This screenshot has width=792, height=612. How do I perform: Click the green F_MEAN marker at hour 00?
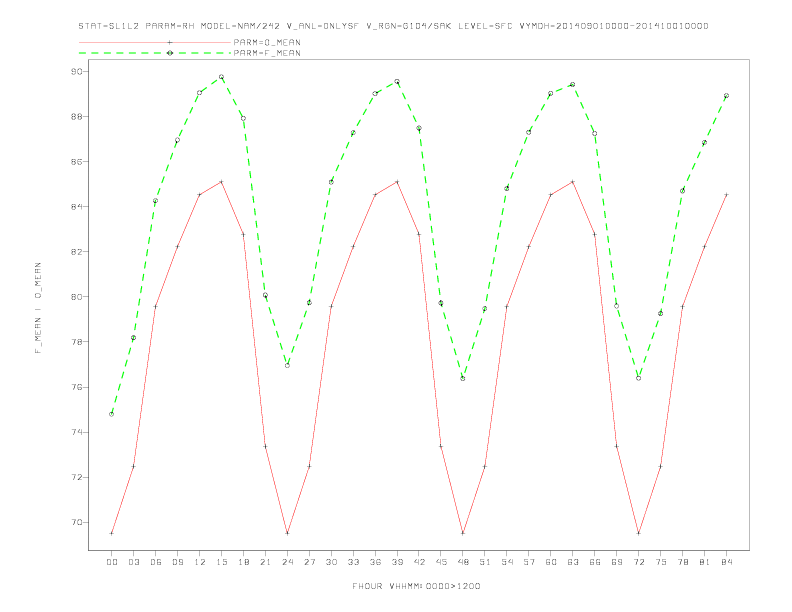pyautogui.click(x=112, y=414)
